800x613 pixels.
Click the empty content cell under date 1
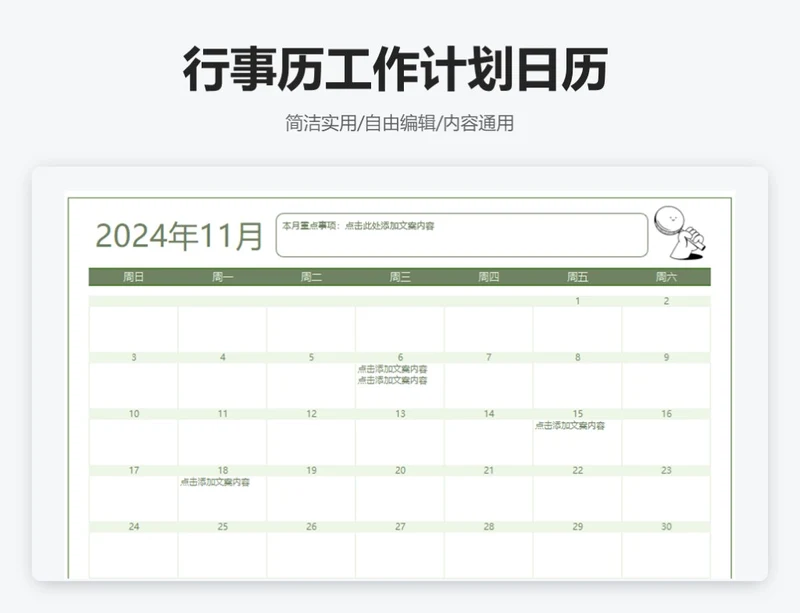(578, 329)
